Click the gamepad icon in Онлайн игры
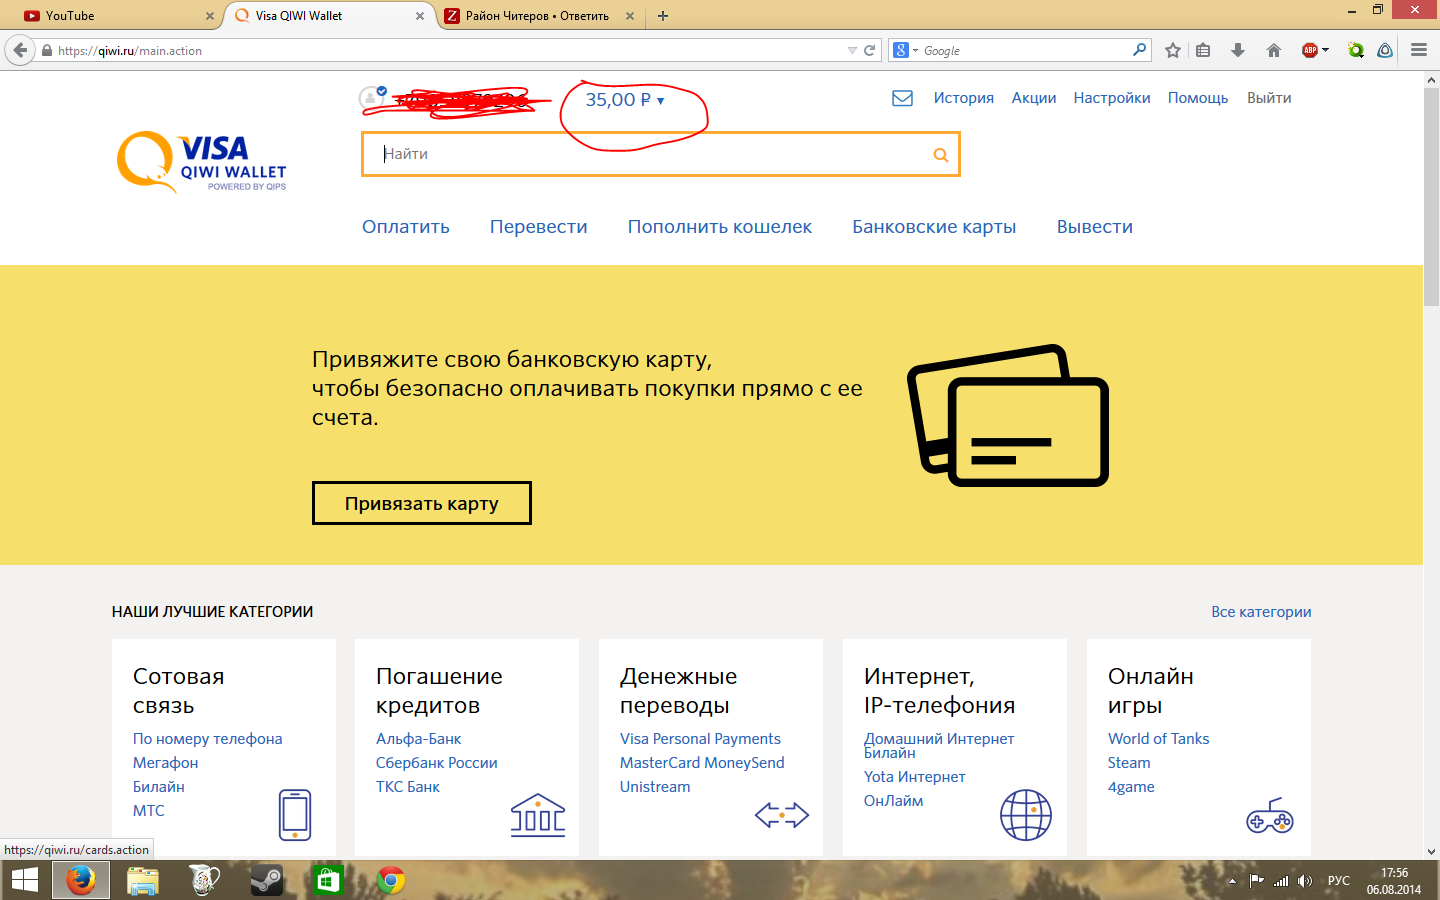The image size is (1440, 900). point(1270,816)
